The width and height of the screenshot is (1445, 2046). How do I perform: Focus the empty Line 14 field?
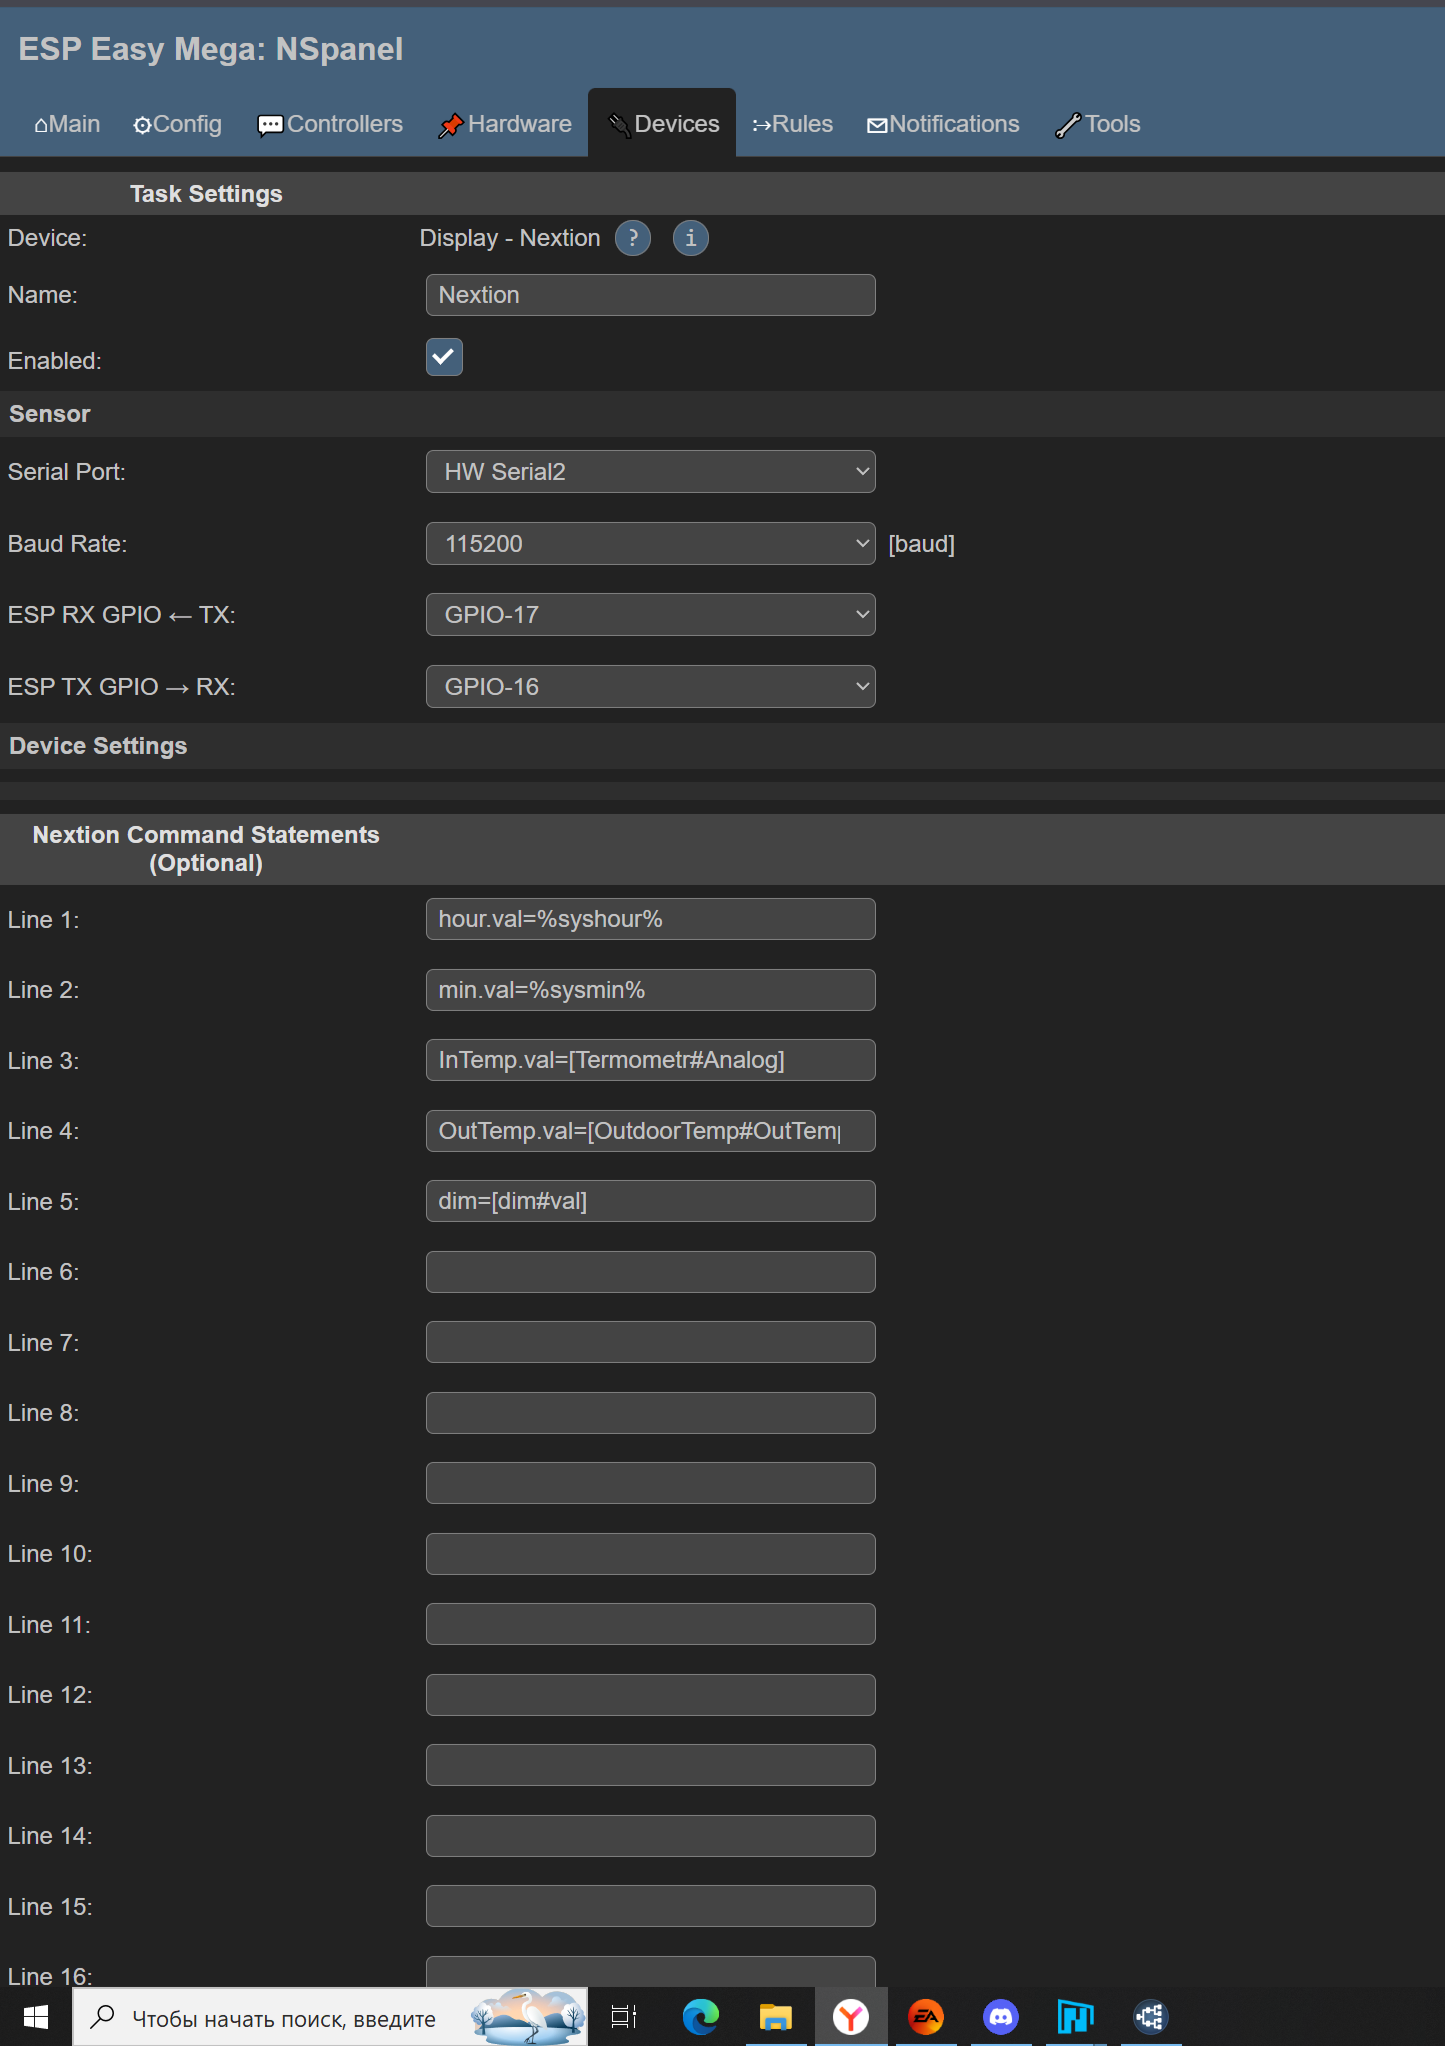coord(650,1836)
